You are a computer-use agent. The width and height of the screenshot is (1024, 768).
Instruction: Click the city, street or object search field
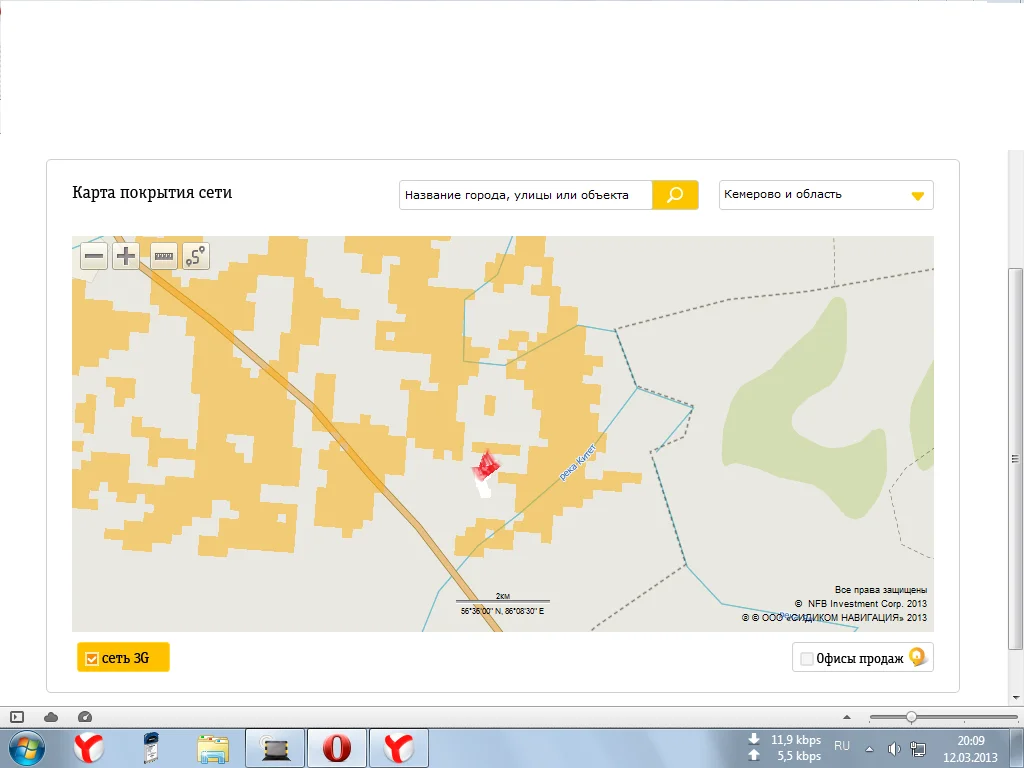(526, 195)
